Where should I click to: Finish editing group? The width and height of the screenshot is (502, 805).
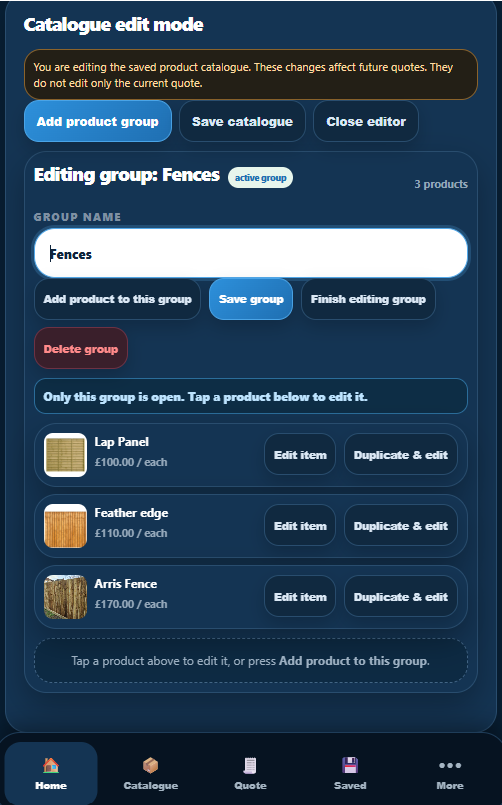pyautogui.click(x=368, y=299)
